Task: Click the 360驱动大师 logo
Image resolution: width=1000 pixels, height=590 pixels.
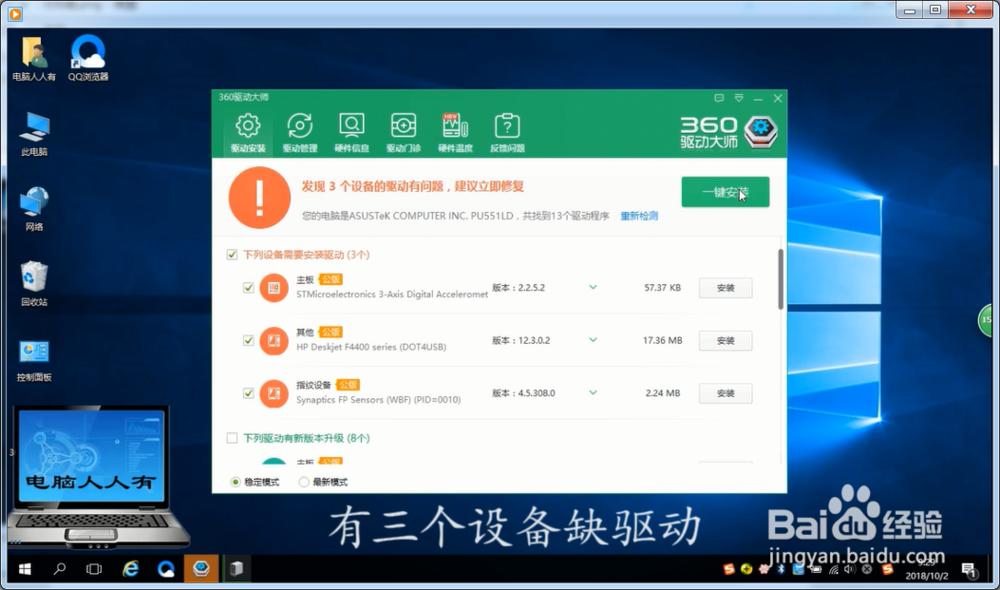Action: tap(729, 133)
